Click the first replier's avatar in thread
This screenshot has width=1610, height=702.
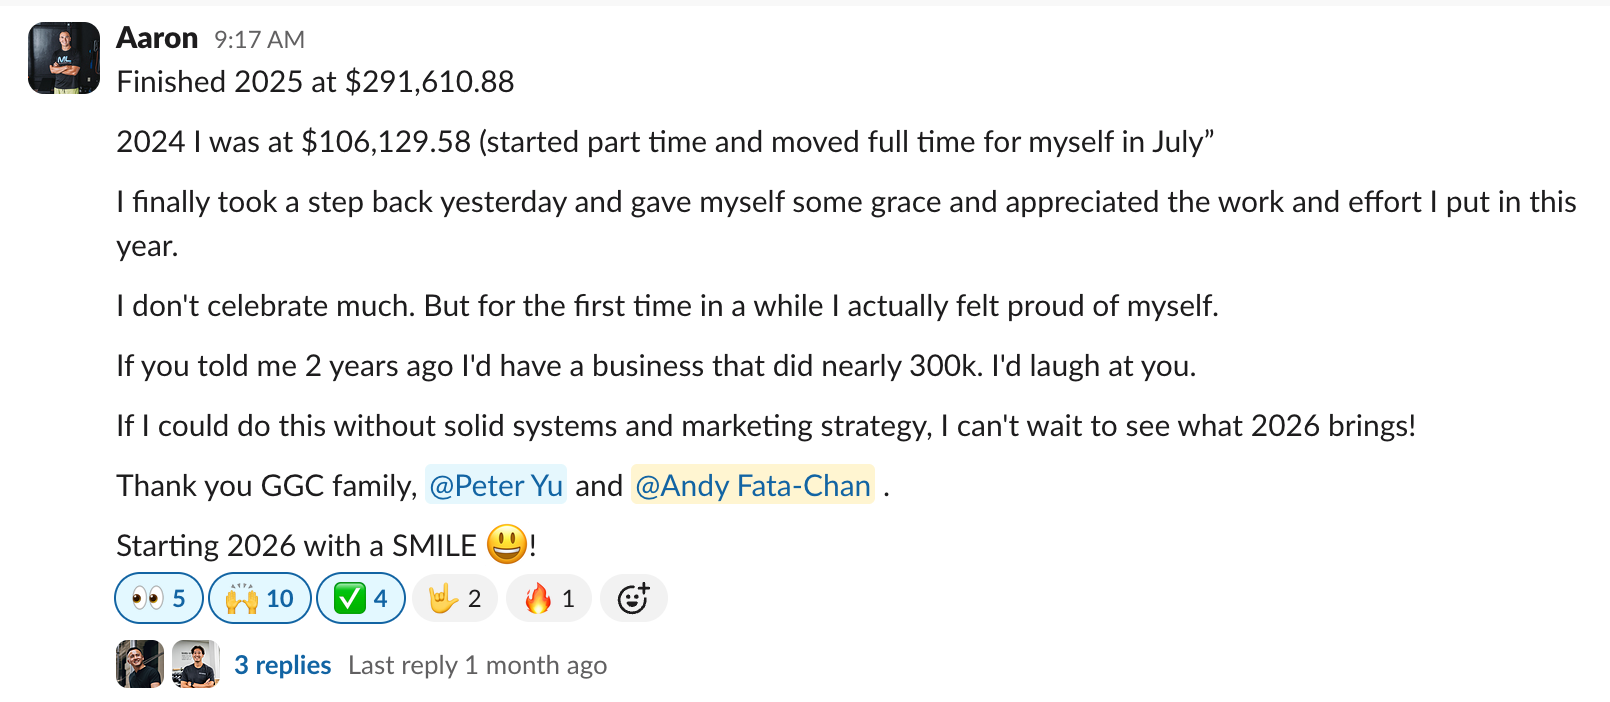coord(140,664)
